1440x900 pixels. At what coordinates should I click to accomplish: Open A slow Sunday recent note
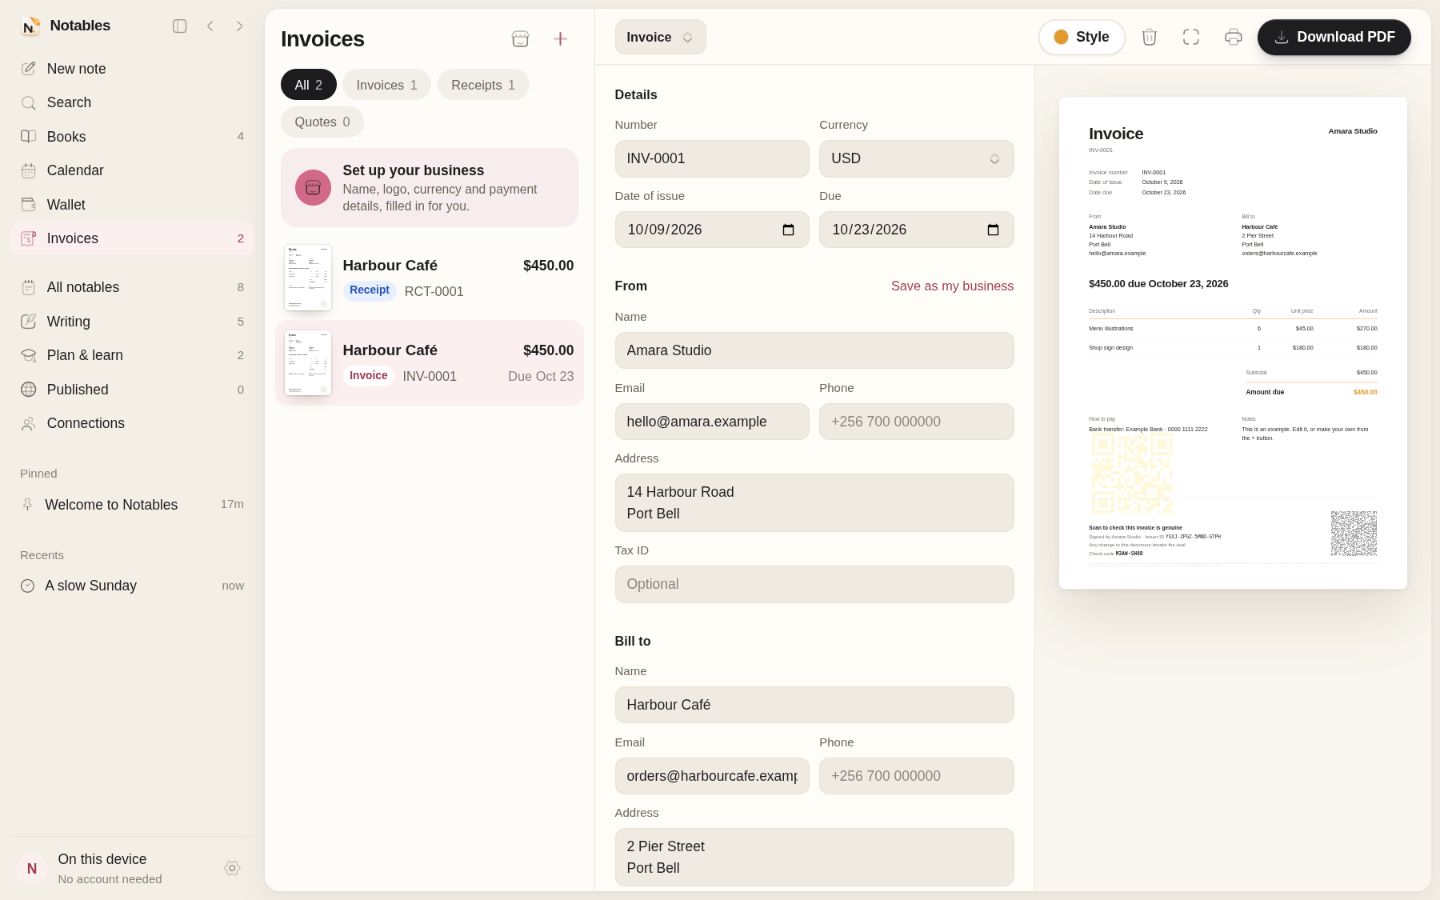click(x=132, y=586)
